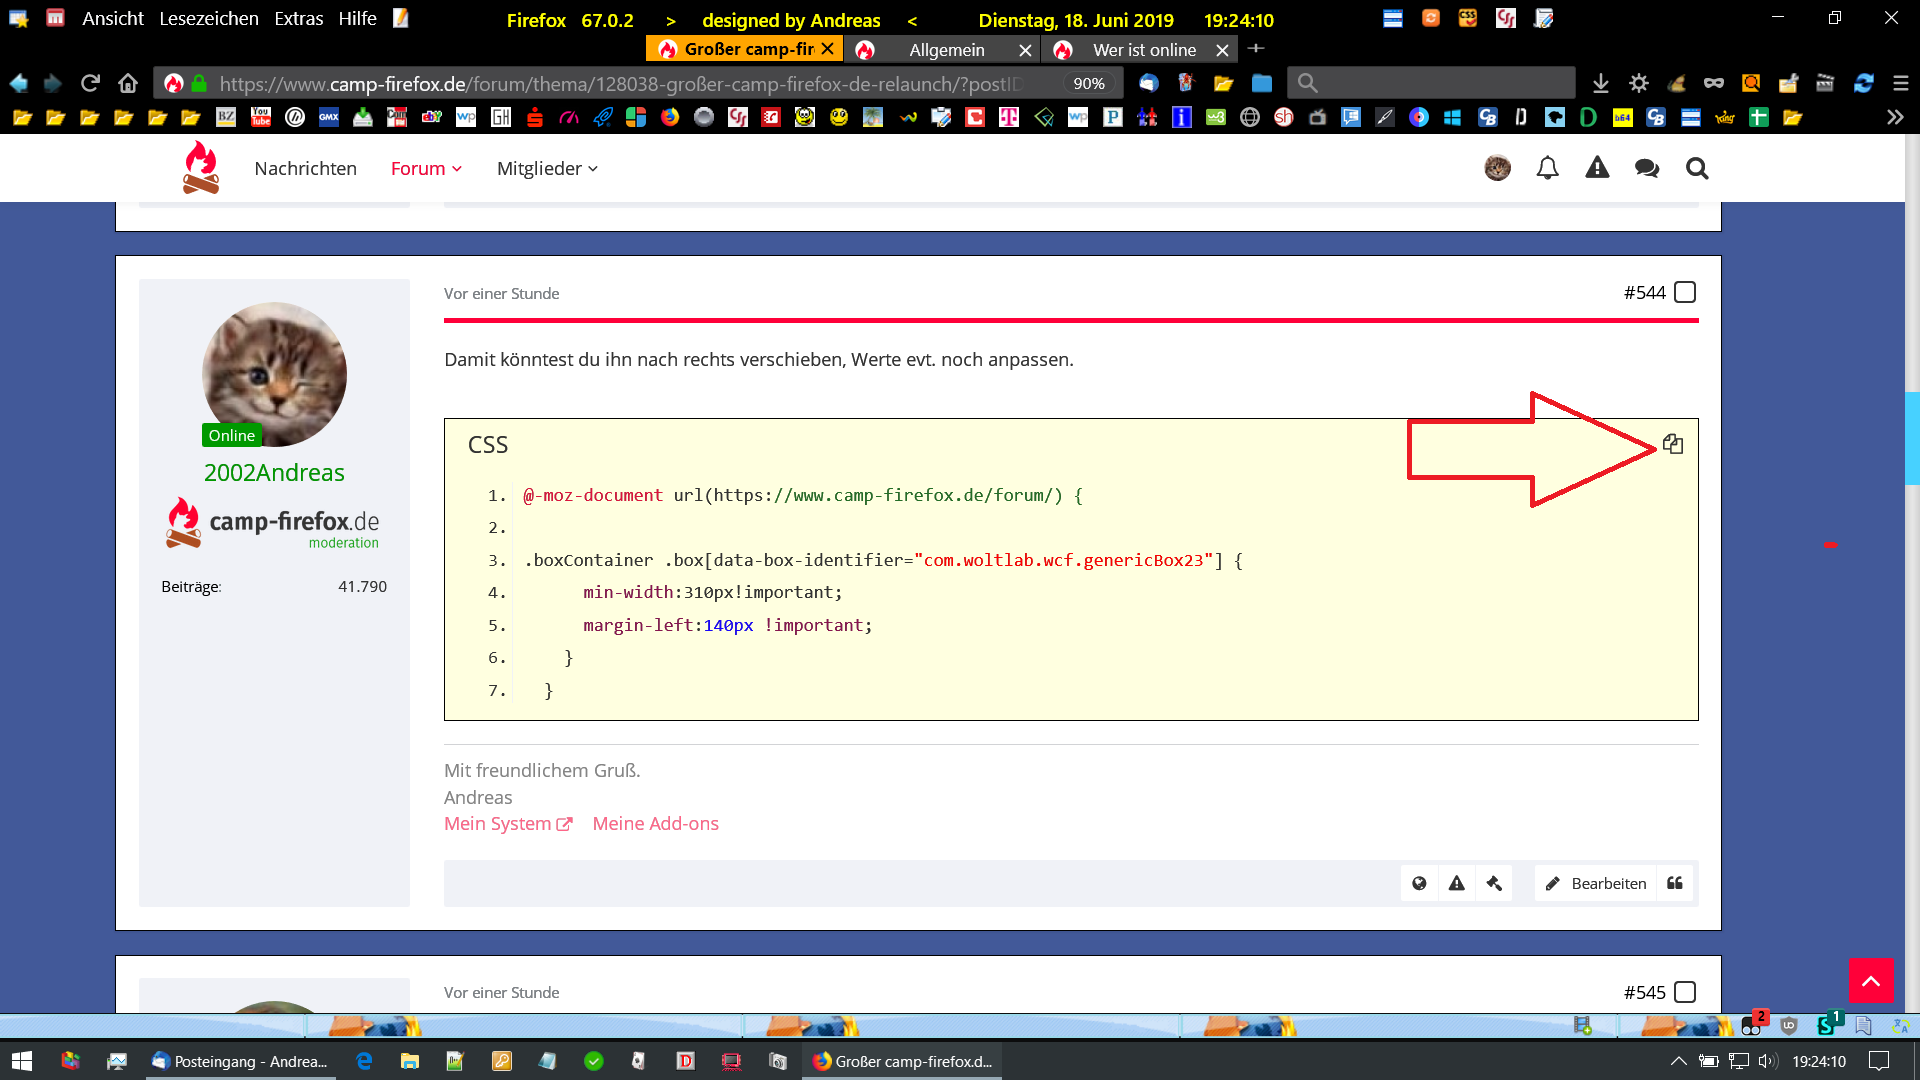Click the gavel moderation icon in post footer
The height and width of the screenshot is (1080, 1920).
pos(1494,883)
